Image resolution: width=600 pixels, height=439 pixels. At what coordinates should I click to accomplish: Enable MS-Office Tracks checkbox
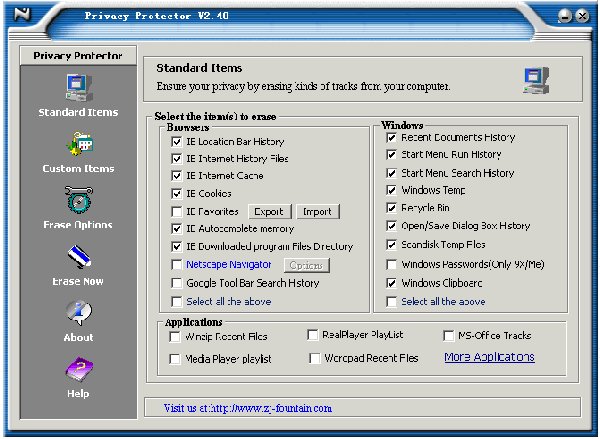448,336
